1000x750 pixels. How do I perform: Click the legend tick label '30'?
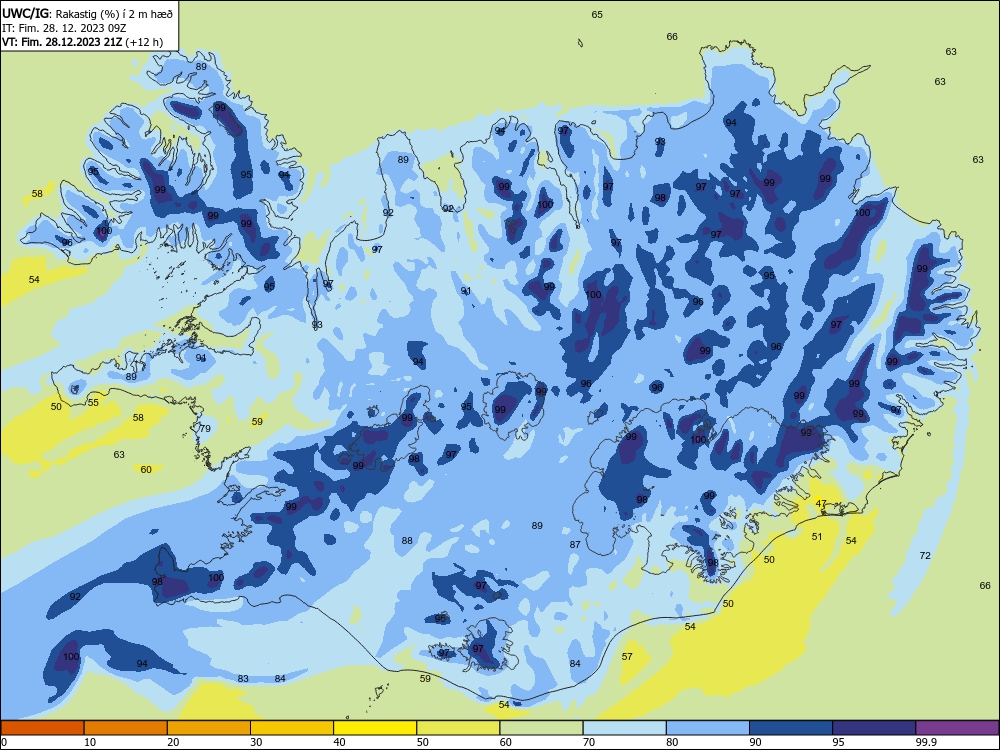pos(256,742)
